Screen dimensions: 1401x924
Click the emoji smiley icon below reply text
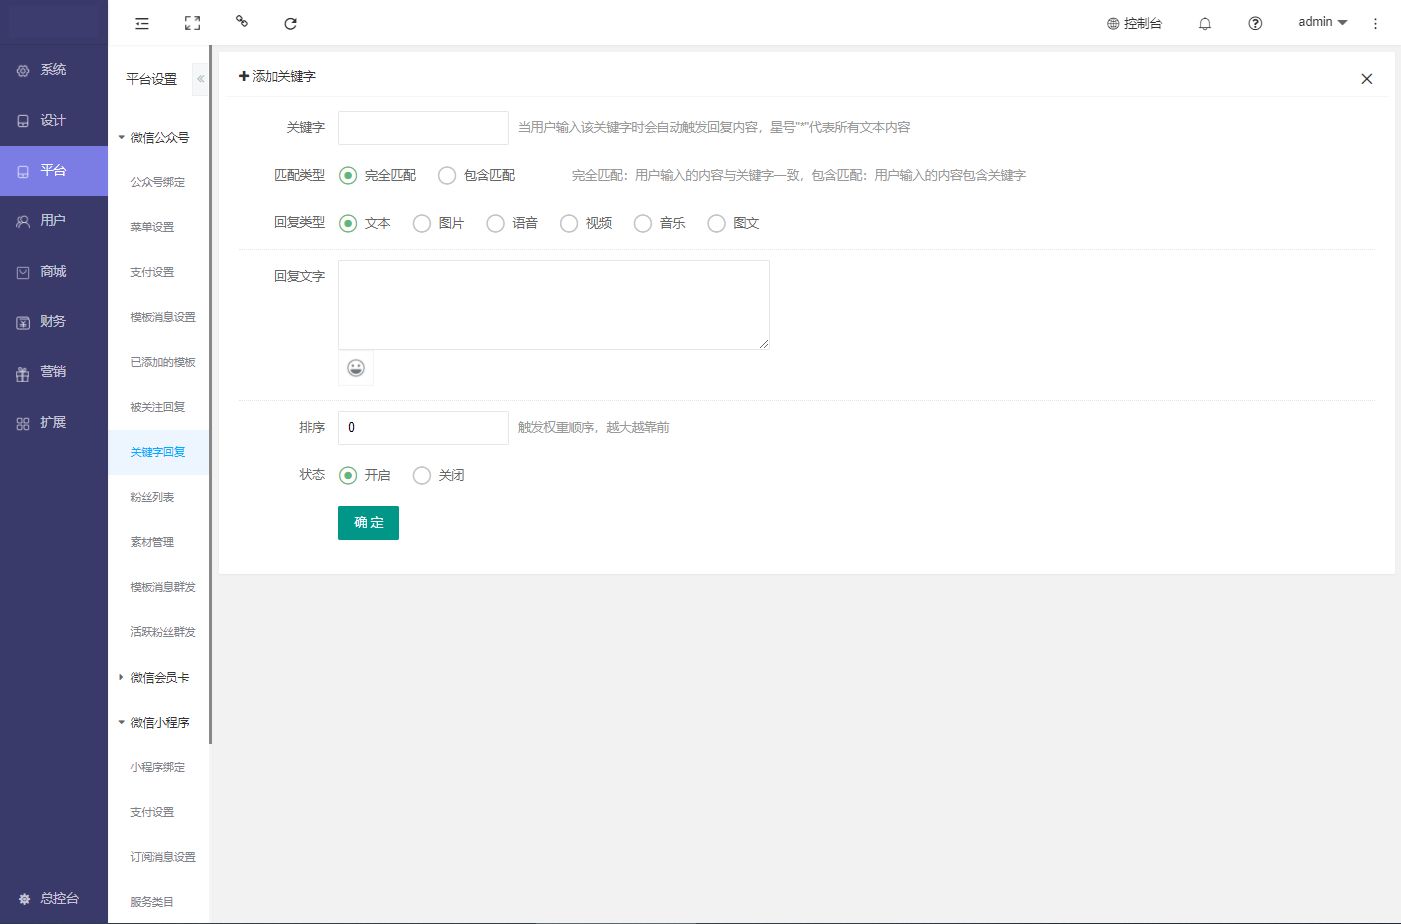(356, 368)
